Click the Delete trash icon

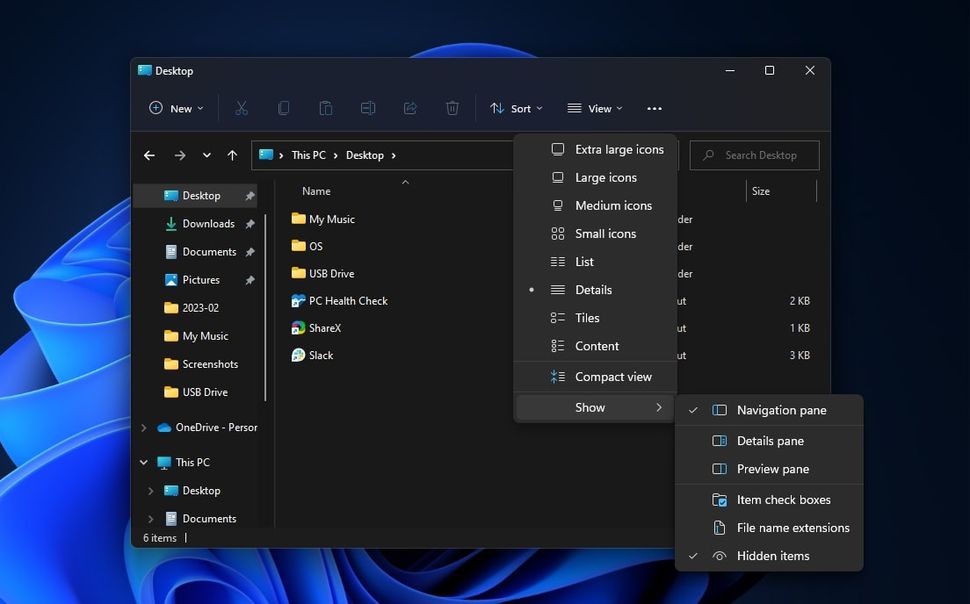pyautogui.click(x=452, y=107)
